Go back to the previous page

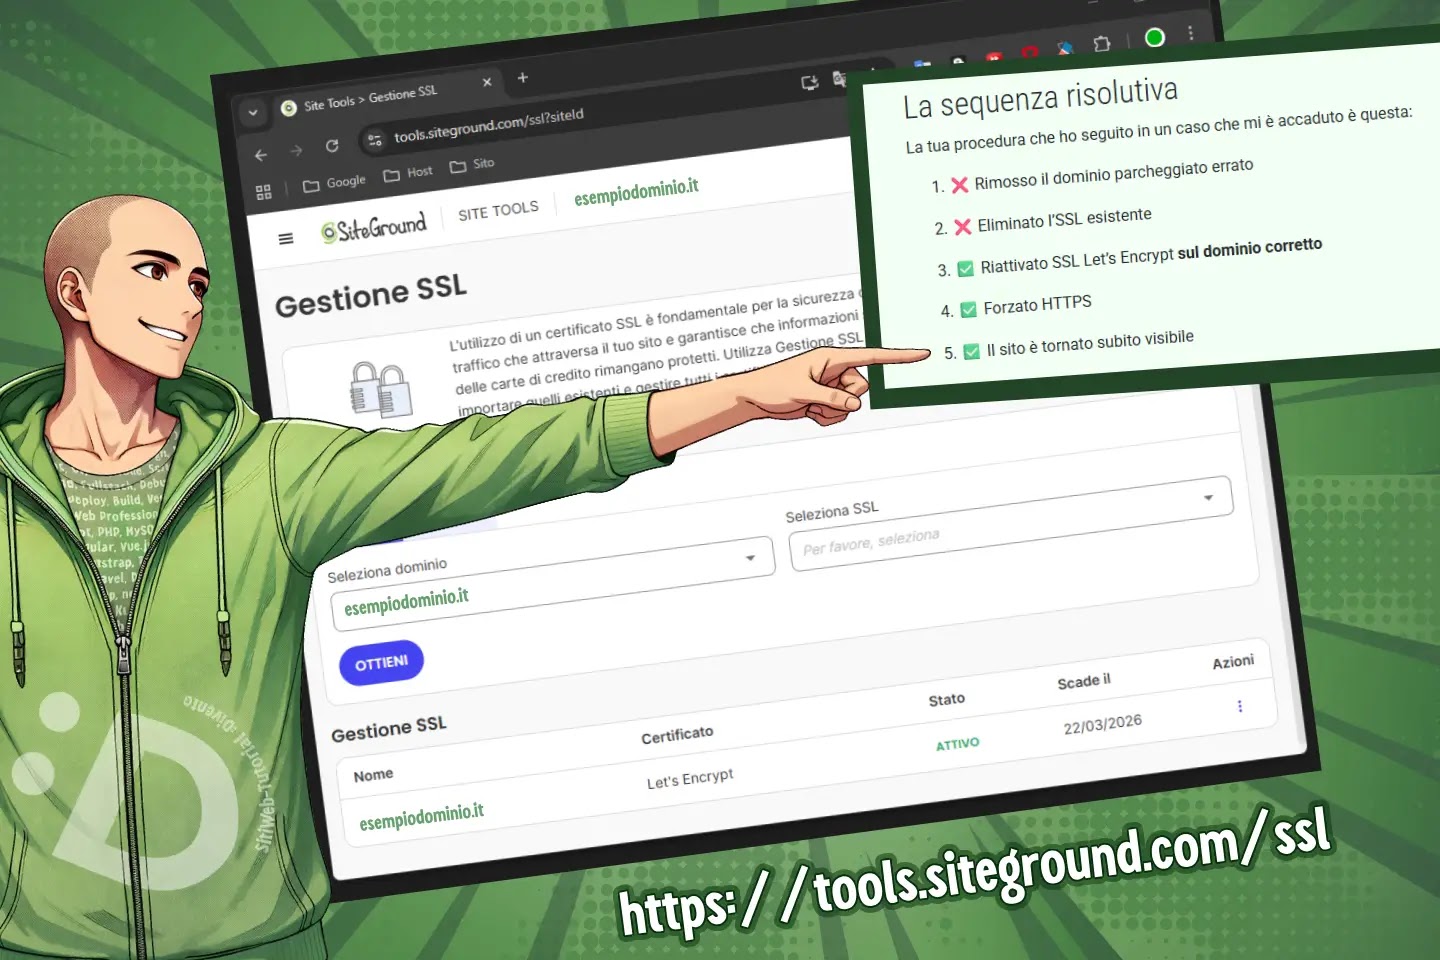[x=261, y=155]
